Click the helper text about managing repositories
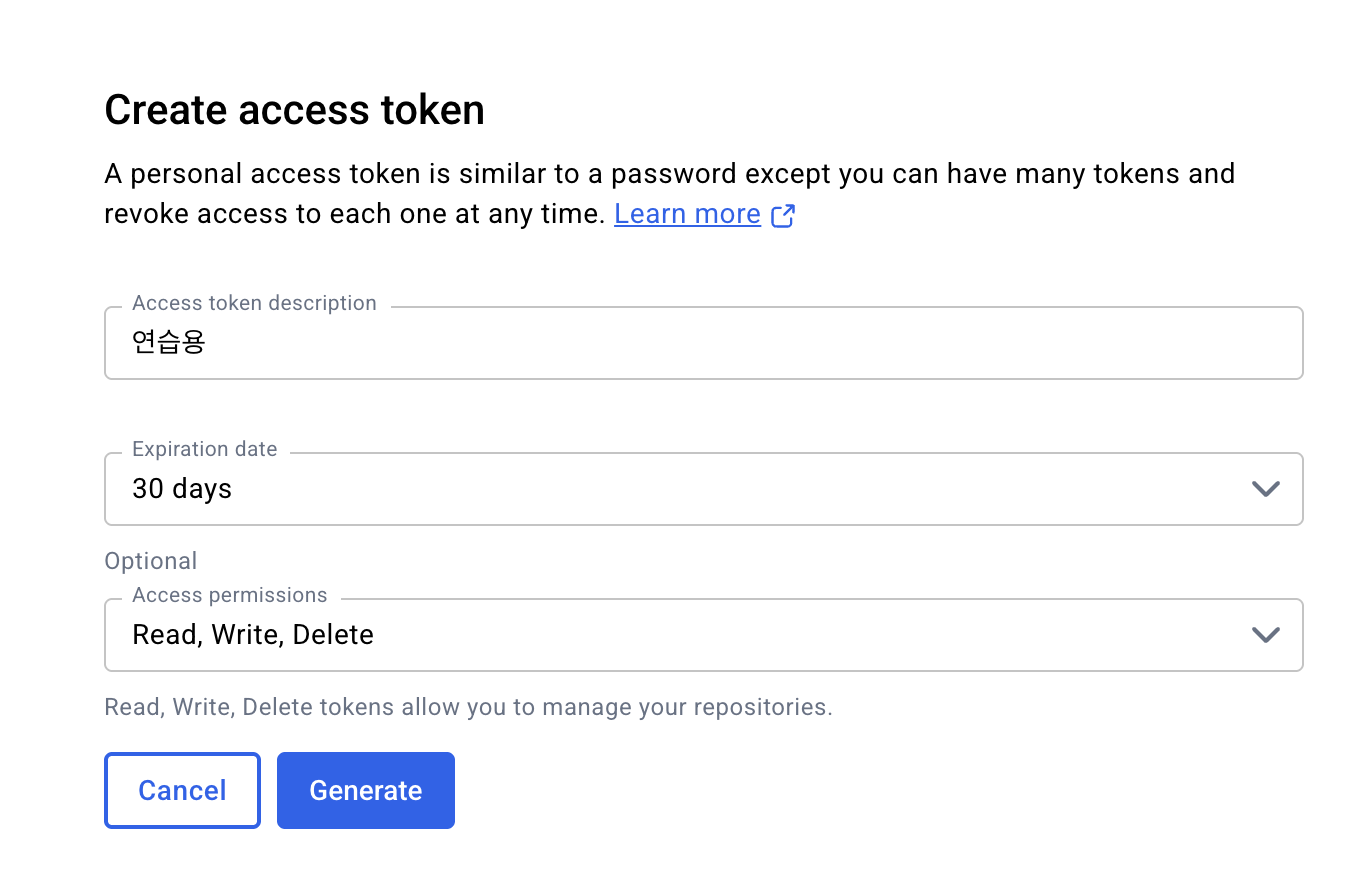 pyautogui.click(x=468, y=708)
